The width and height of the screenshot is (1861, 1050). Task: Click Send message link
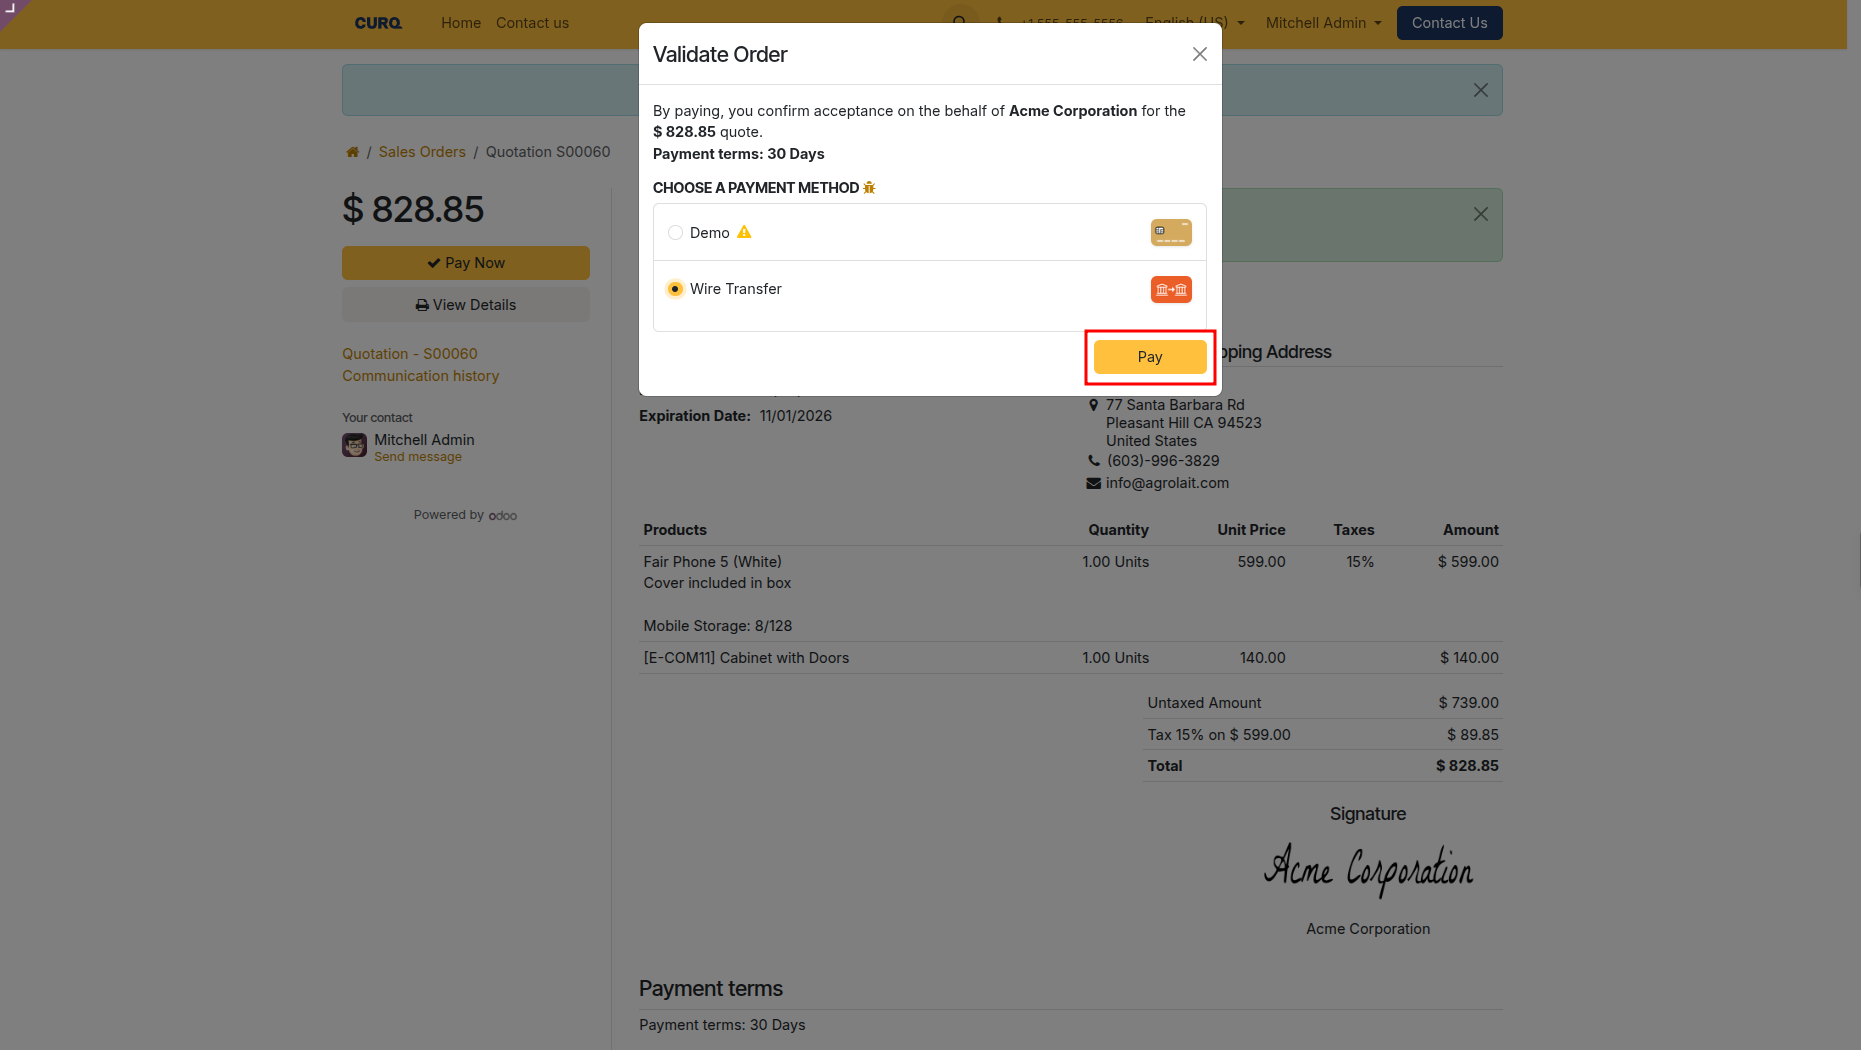pos(418,457)
